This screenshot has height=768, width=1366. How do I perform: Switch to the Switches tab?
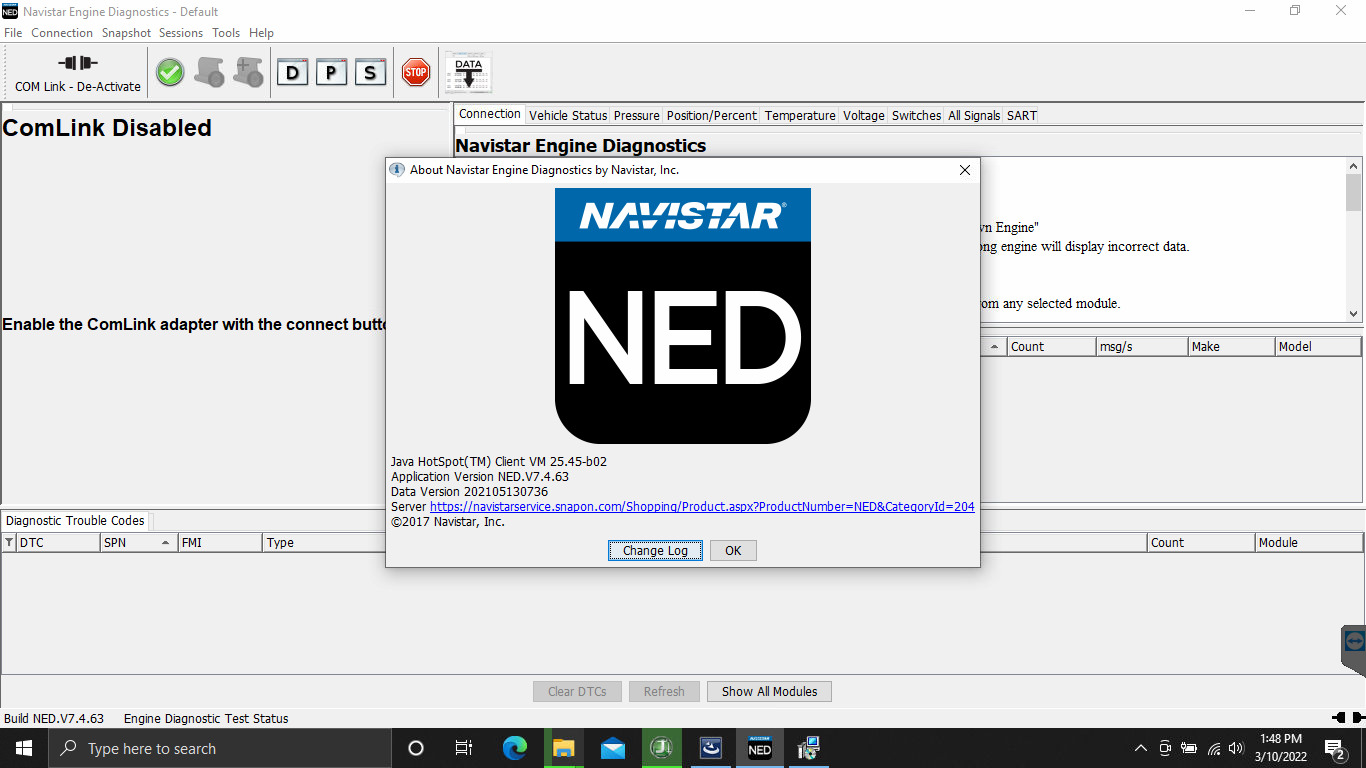click(917, 116)
